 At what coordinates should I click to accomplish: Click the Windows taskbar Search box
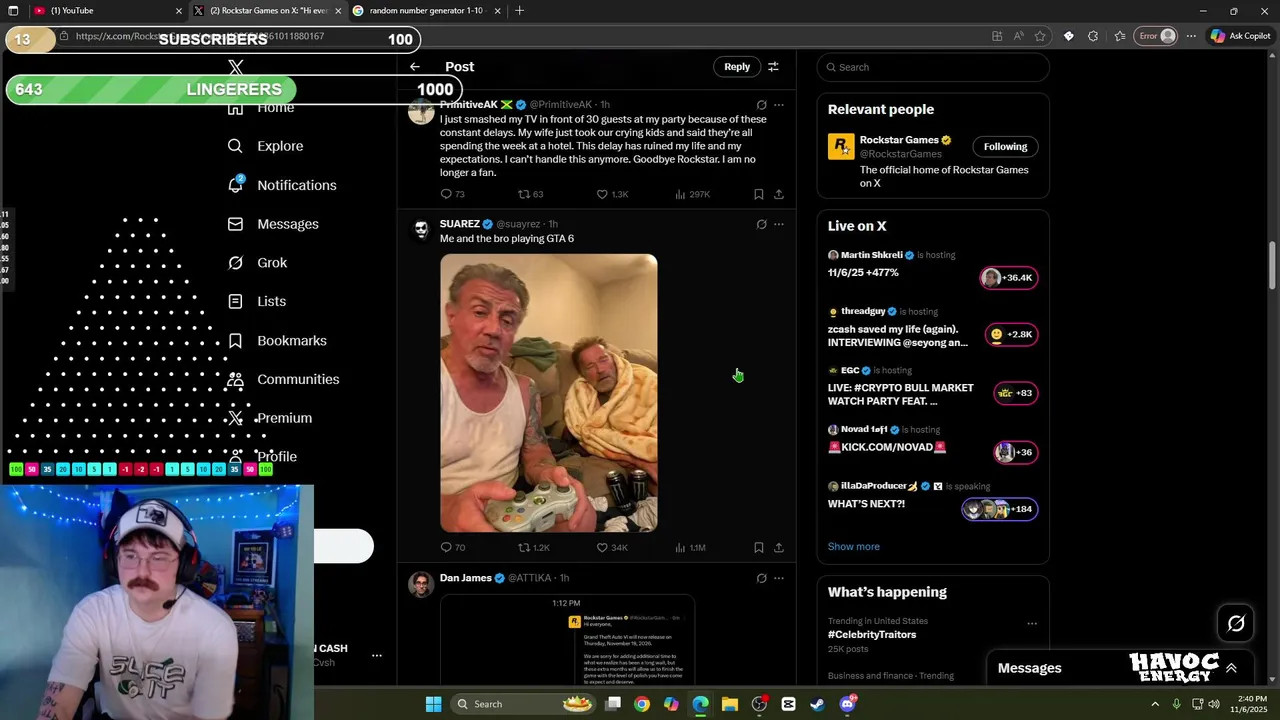[x=525, y=704]
